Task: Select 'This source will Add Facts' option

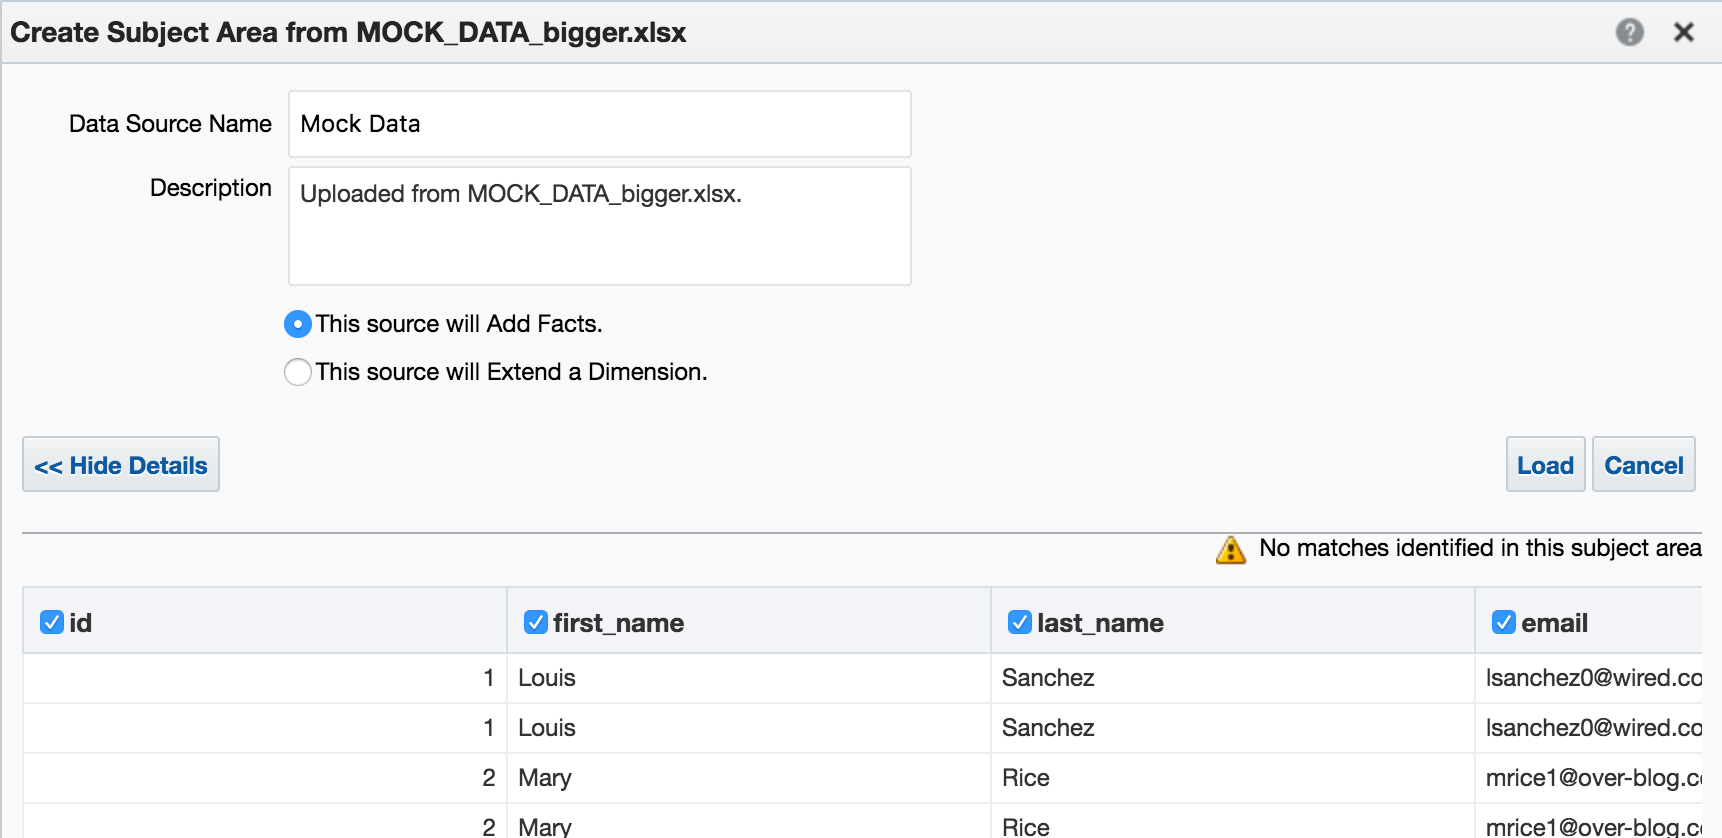Action: [x=298, y=324]
